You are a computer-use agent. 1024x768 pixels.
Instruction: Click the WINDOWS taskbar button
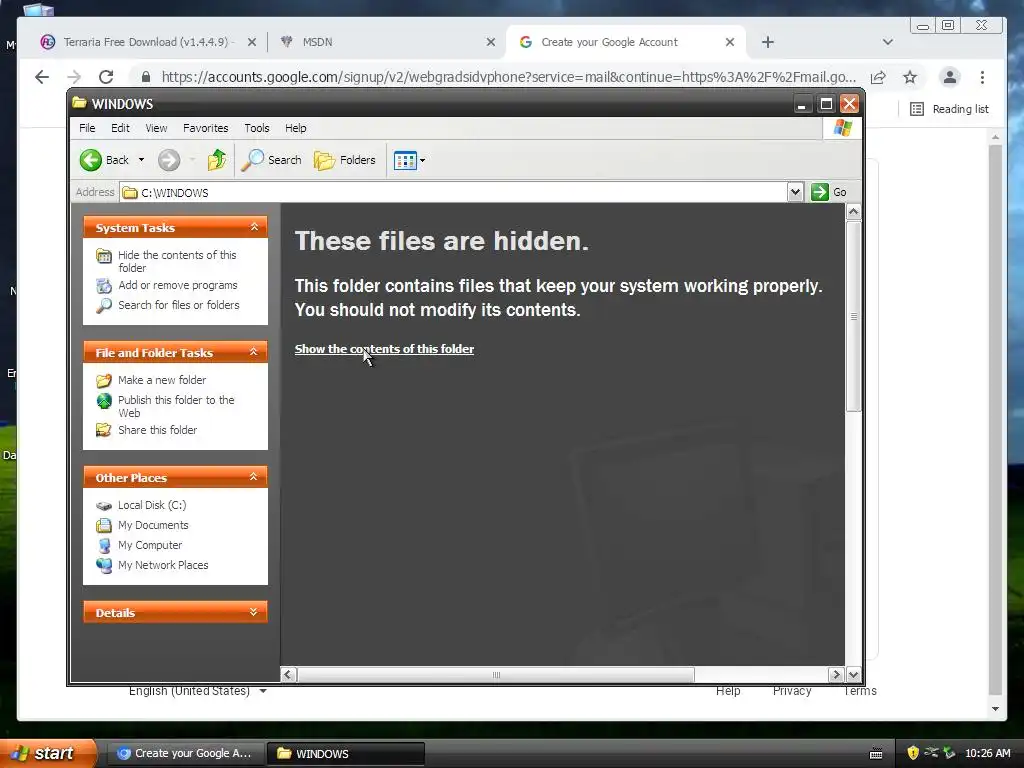(346, 753)
